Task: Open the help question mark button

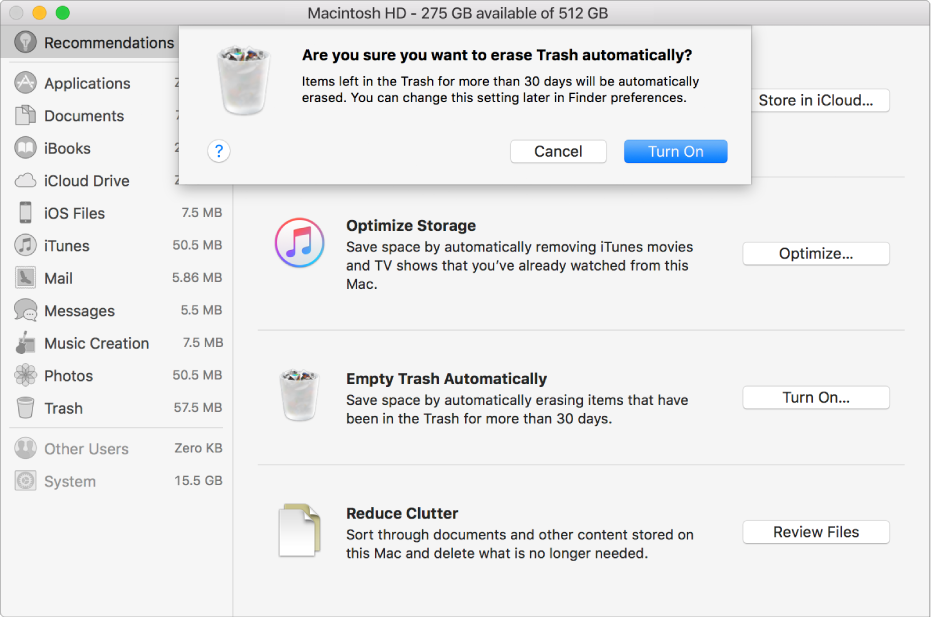Action: click(x=219, y=151)
